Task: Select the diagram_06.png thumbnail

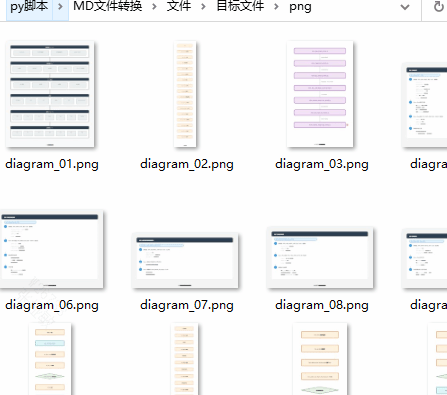Action: click(52, 249)
